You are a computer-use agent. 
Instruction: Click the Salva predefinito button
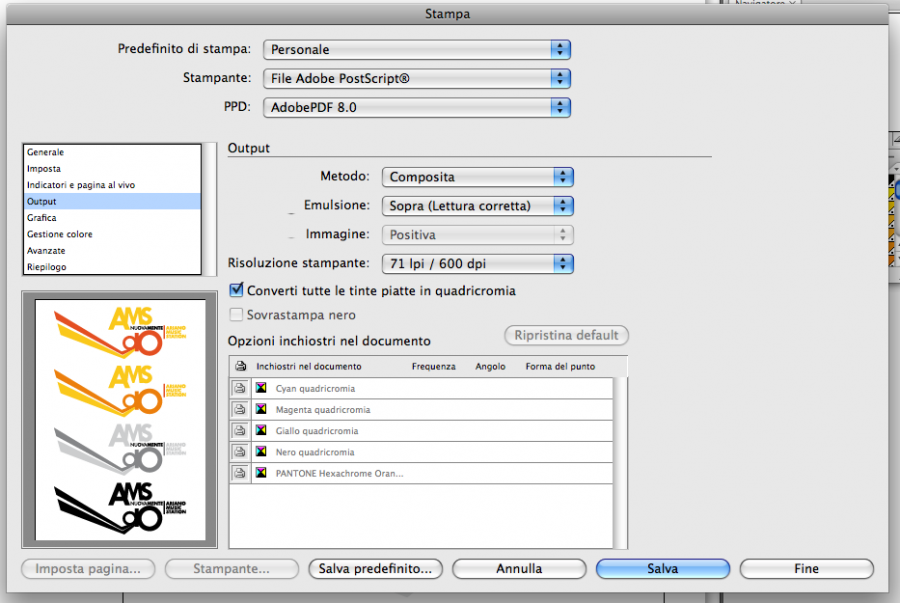click(375, 569)
